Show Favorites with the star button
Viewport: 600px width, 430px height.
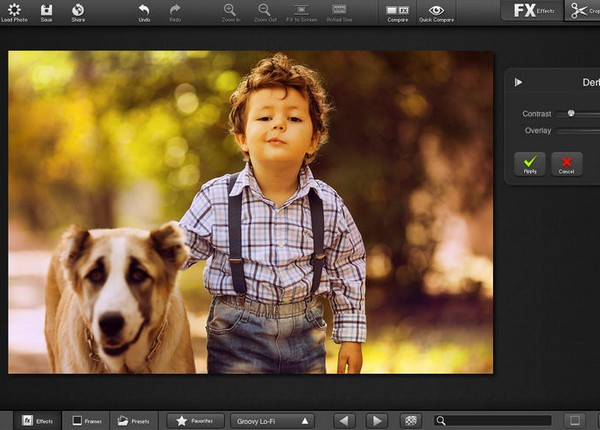195,421
